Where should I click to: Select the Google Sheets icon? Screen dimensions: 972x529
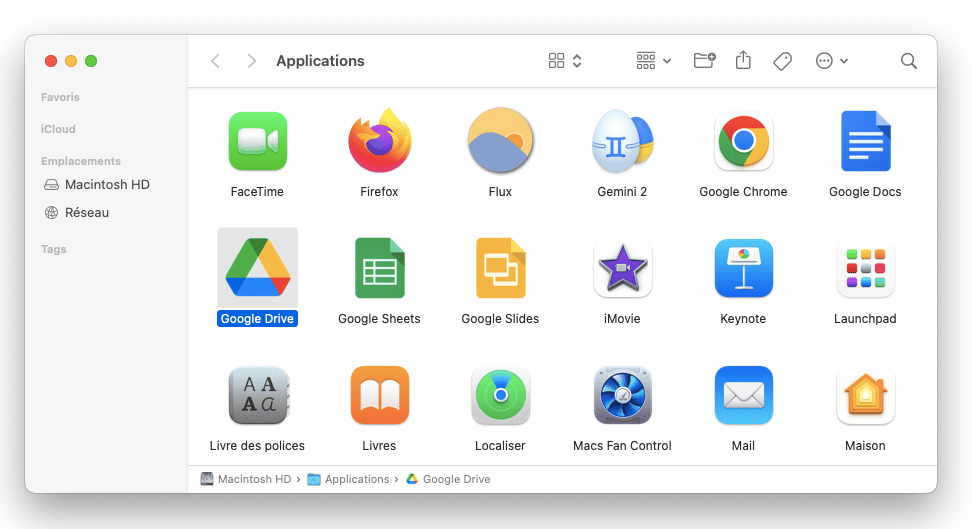(x=379, y=268)
